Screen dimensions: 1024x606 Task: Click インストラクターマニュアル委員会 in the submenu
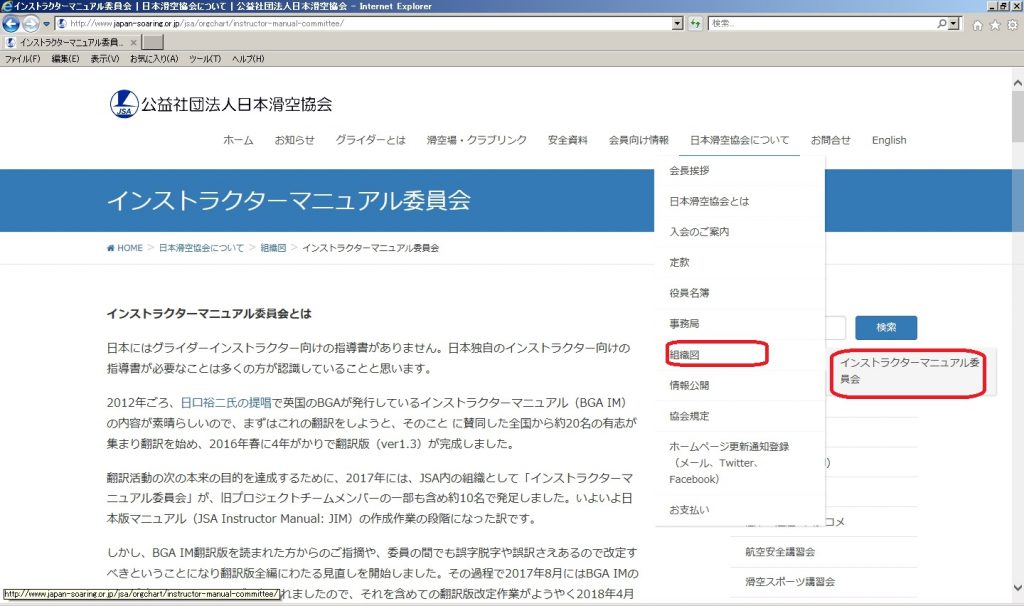click(909, 371)
